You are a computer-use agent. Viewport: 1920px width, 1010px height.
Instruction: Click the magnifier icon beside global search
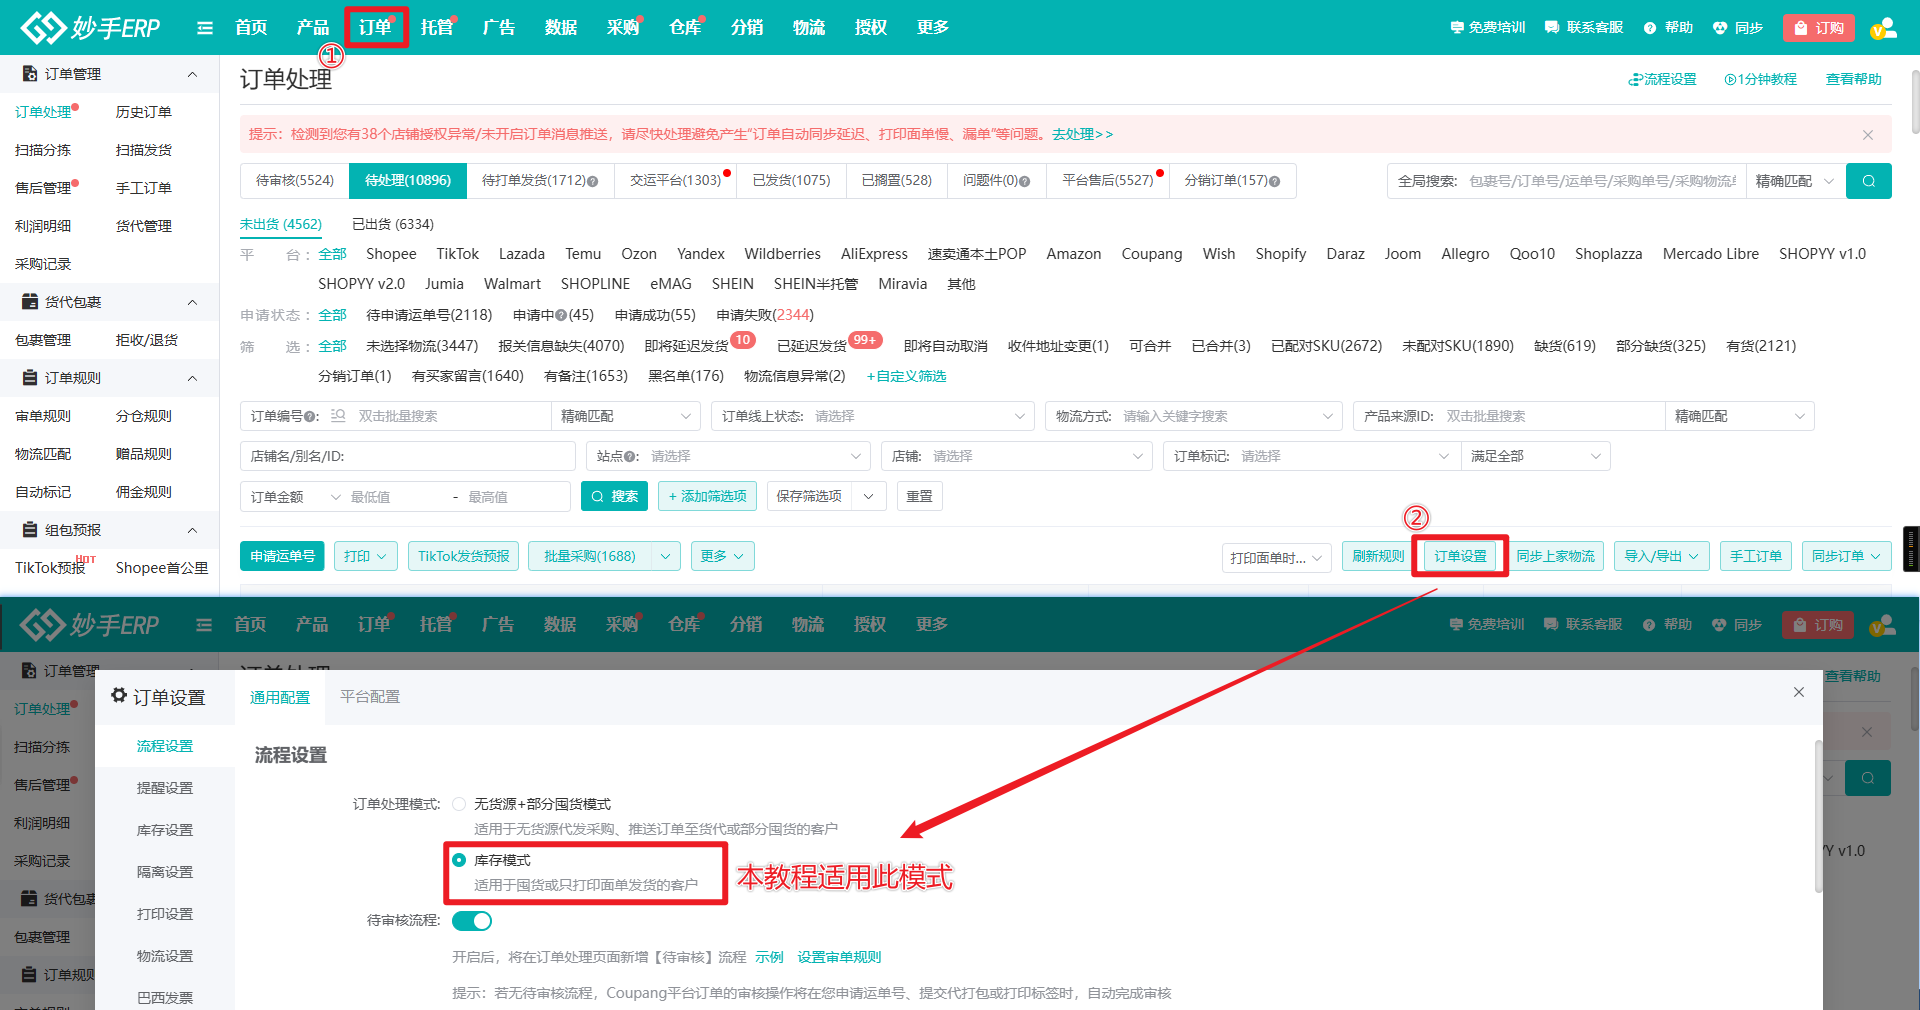pyautogui.click(x=1868, y=181)
